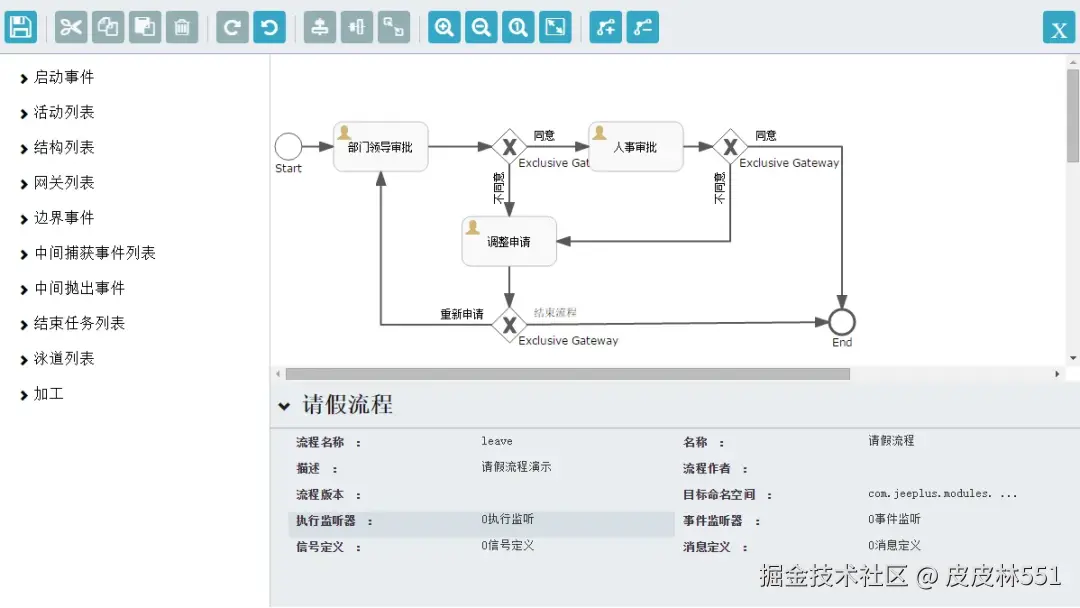This screenshot has height=608, width=1080.
Task: Click the X button on toolbar right
Action: 1059,27
